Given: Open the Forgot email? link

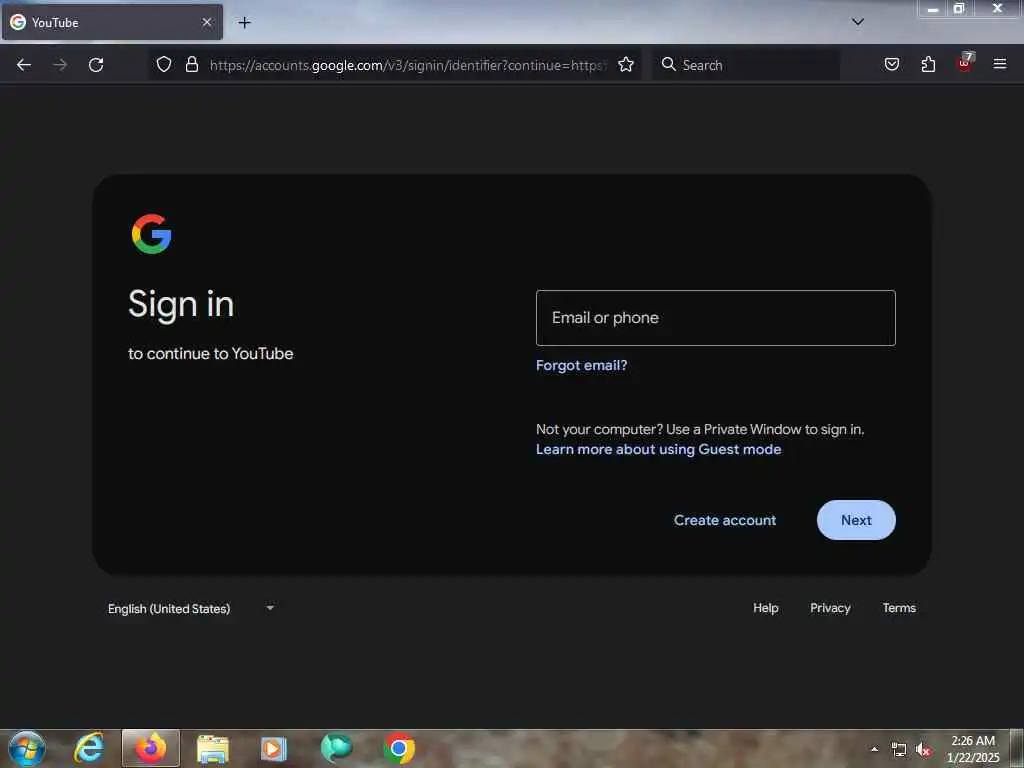Looking at the screenshot, I should (x=581, y=365).
